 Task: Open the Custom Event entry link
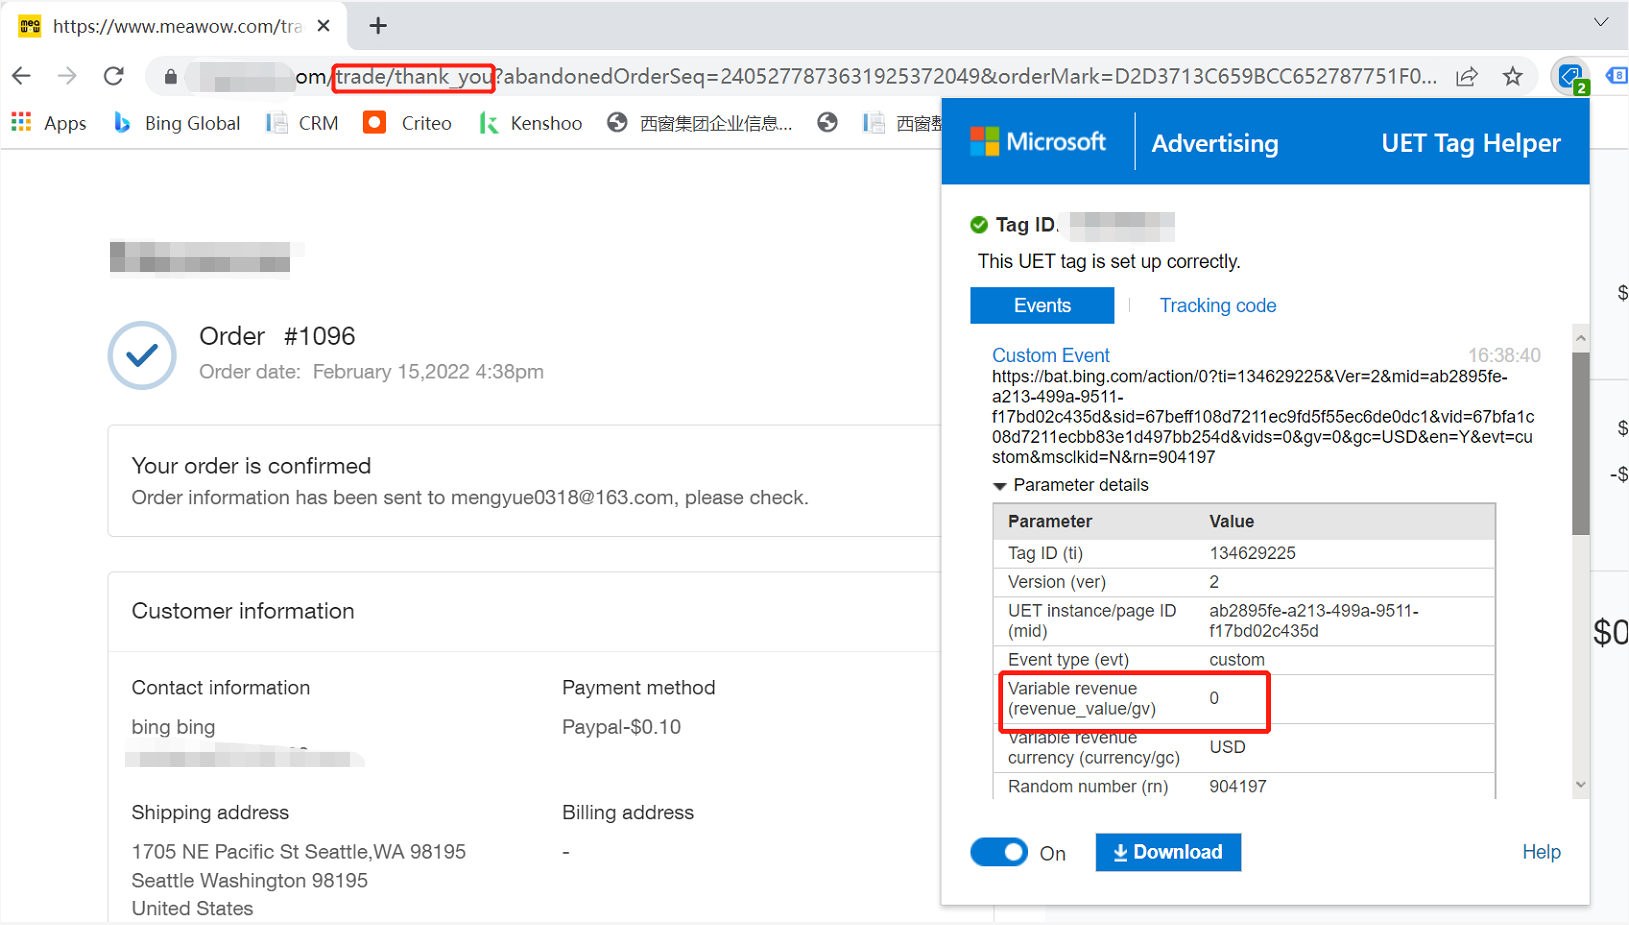1050,355
